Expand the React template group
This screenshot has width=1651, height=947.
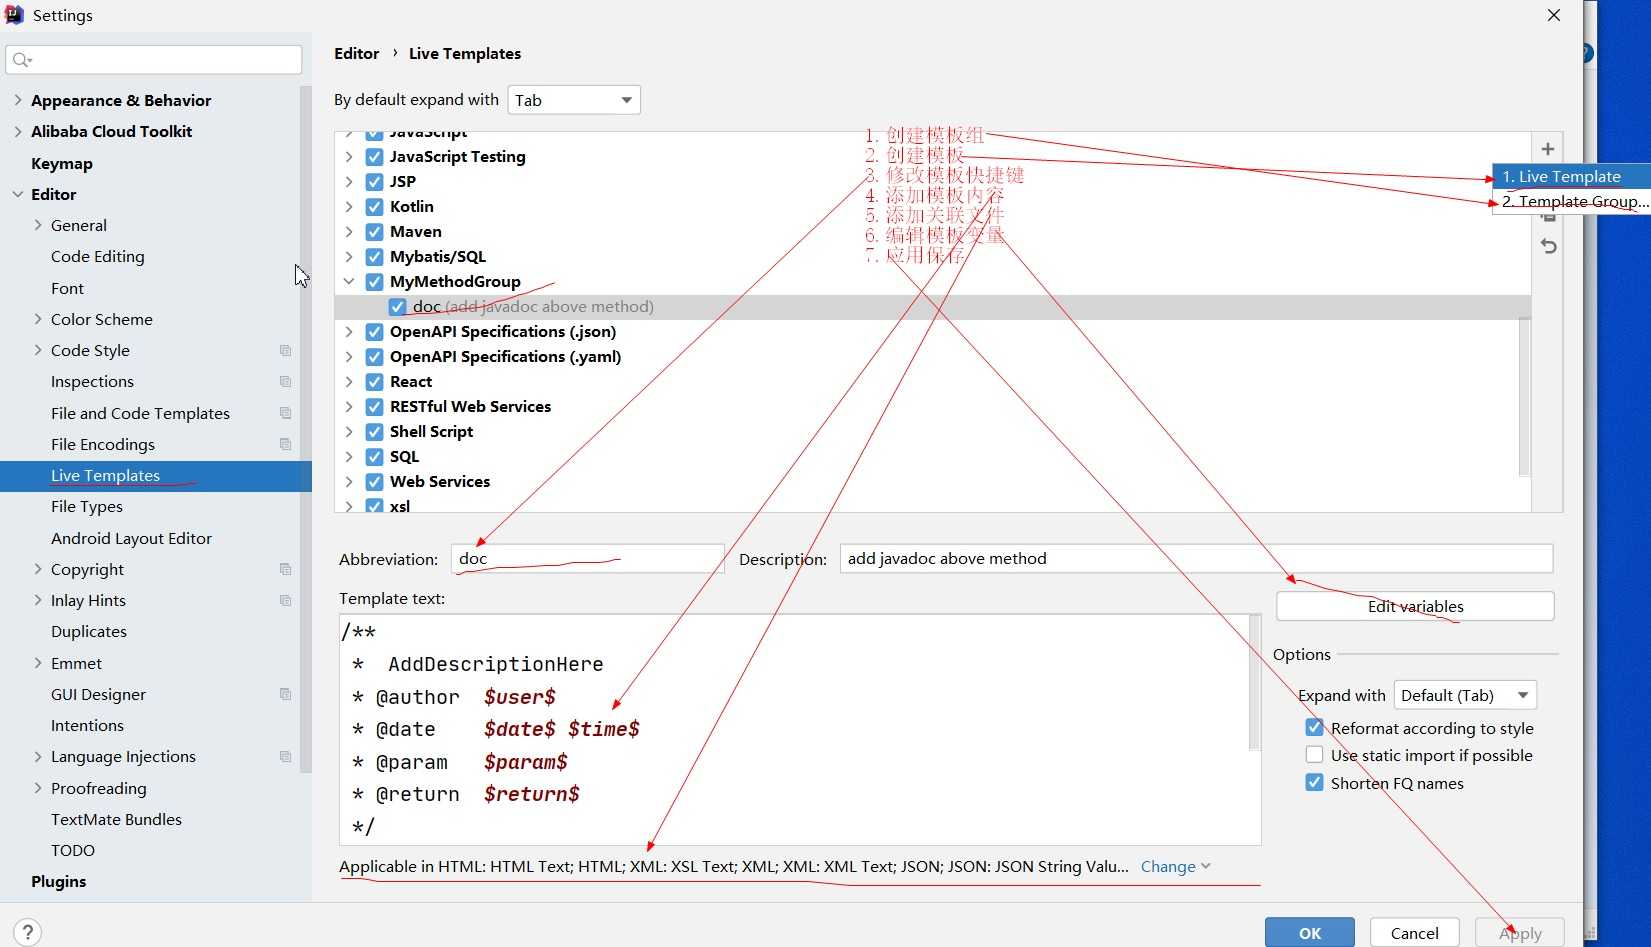tap(348, 382)
